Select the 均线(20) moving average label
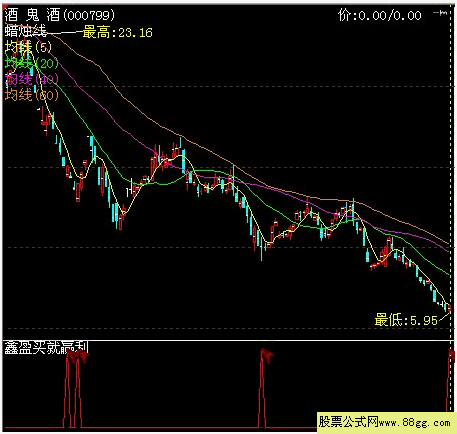The height and width of the screenshot is (434, 457). tap(31, 63)
